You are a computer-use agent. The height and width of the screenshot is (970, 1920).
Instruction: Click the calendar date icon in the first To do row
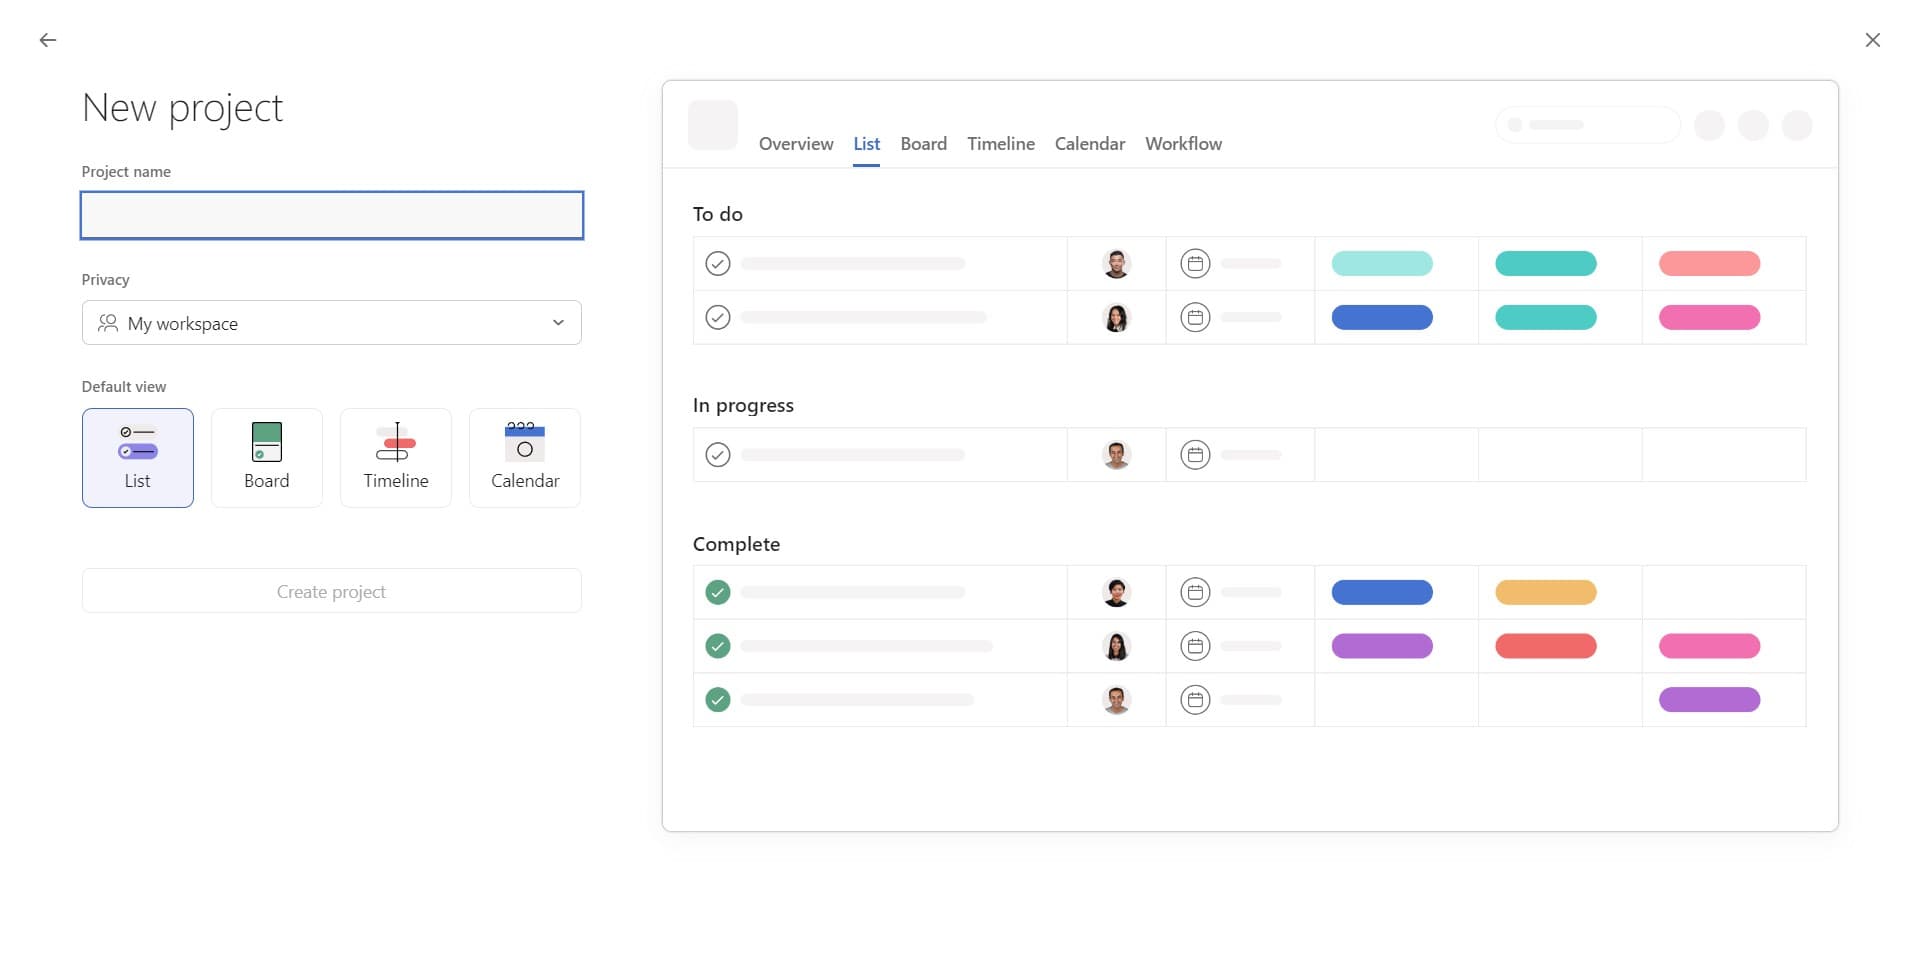1195,263
